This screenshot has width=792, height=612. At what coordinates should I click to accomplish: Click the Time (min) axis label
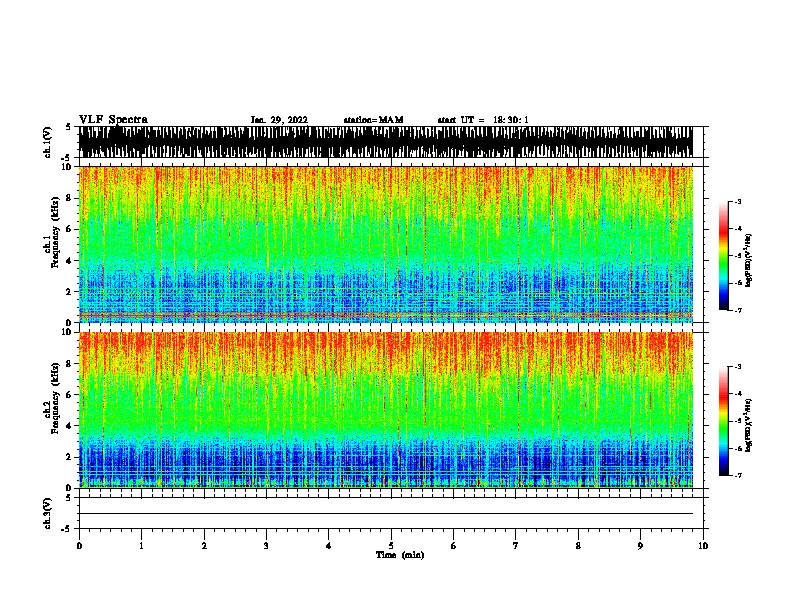(400, 555)
